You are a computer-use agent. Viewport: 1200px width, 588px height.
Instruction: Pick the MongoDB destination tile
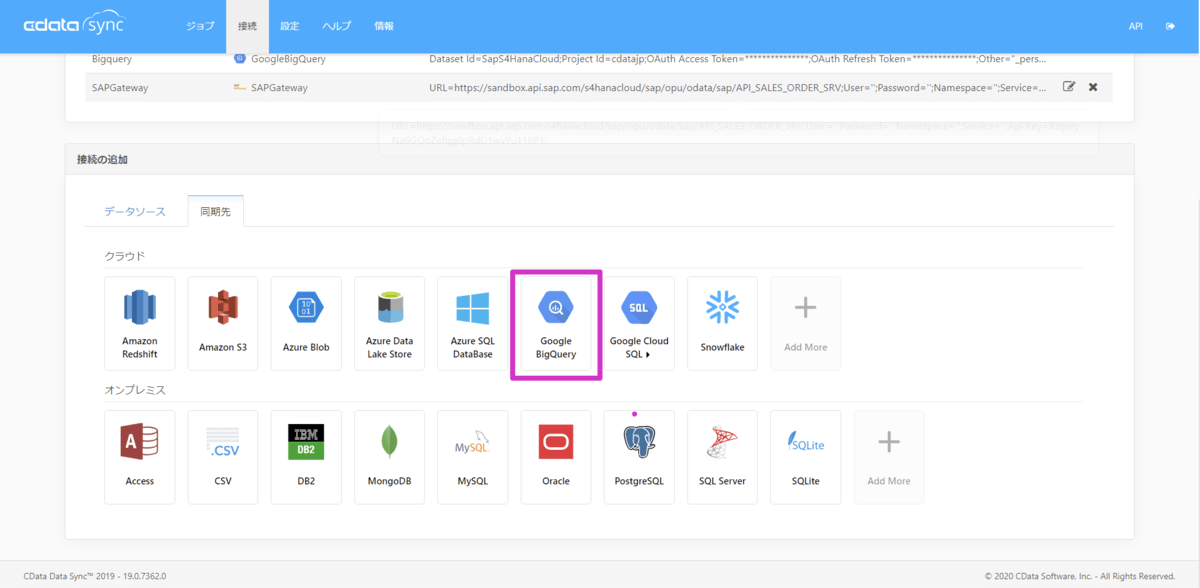(389, 457)
